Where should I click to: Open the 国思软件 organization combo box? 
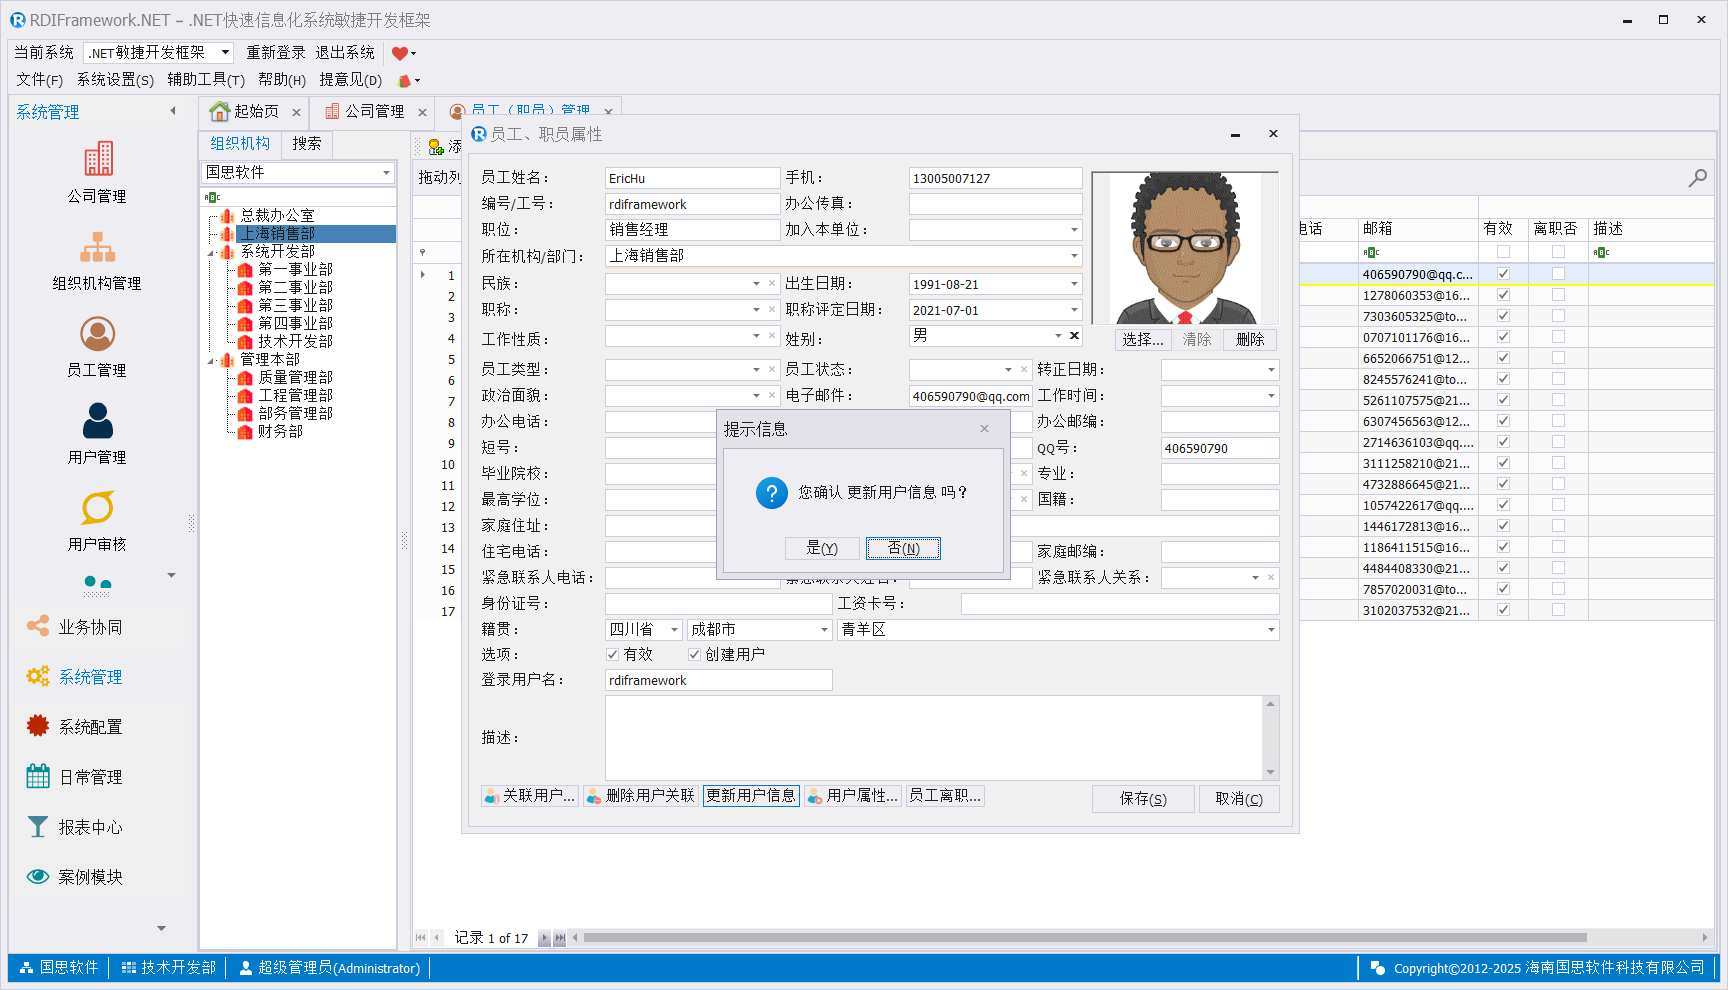[386, 173]
